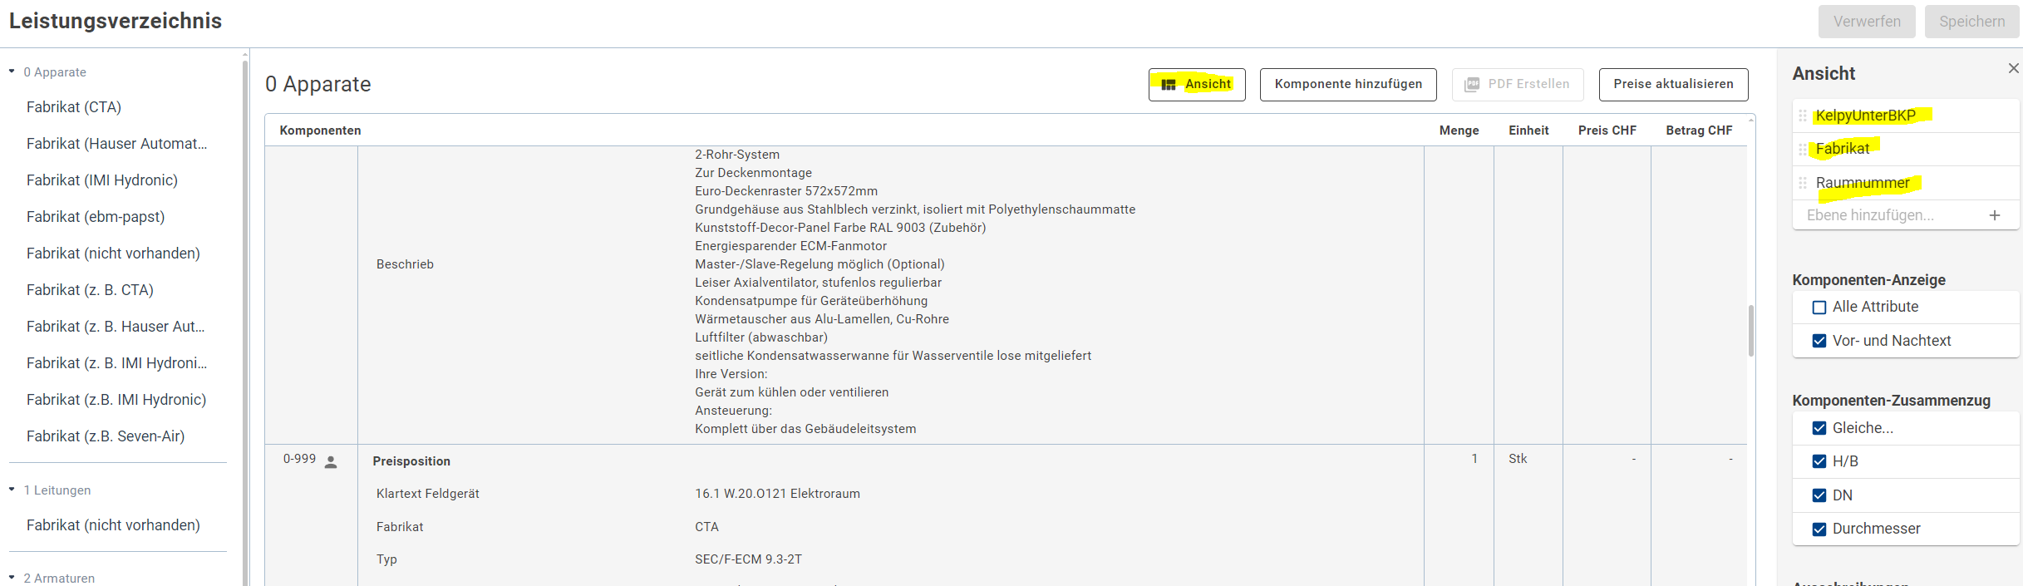Click the person icon beside position 0-999

[x=331, y=462]
